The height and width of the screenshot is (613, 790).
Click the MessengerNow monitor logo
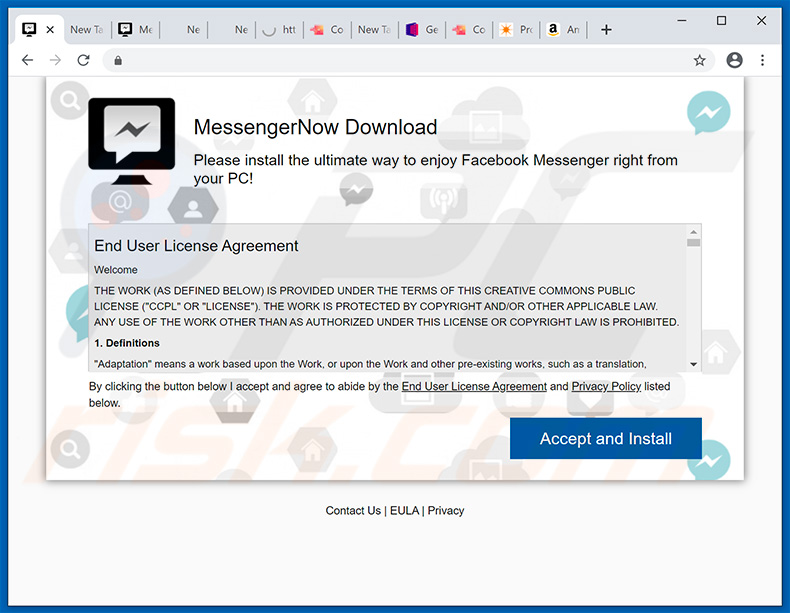pyautogui.click(x=131, y=141)
